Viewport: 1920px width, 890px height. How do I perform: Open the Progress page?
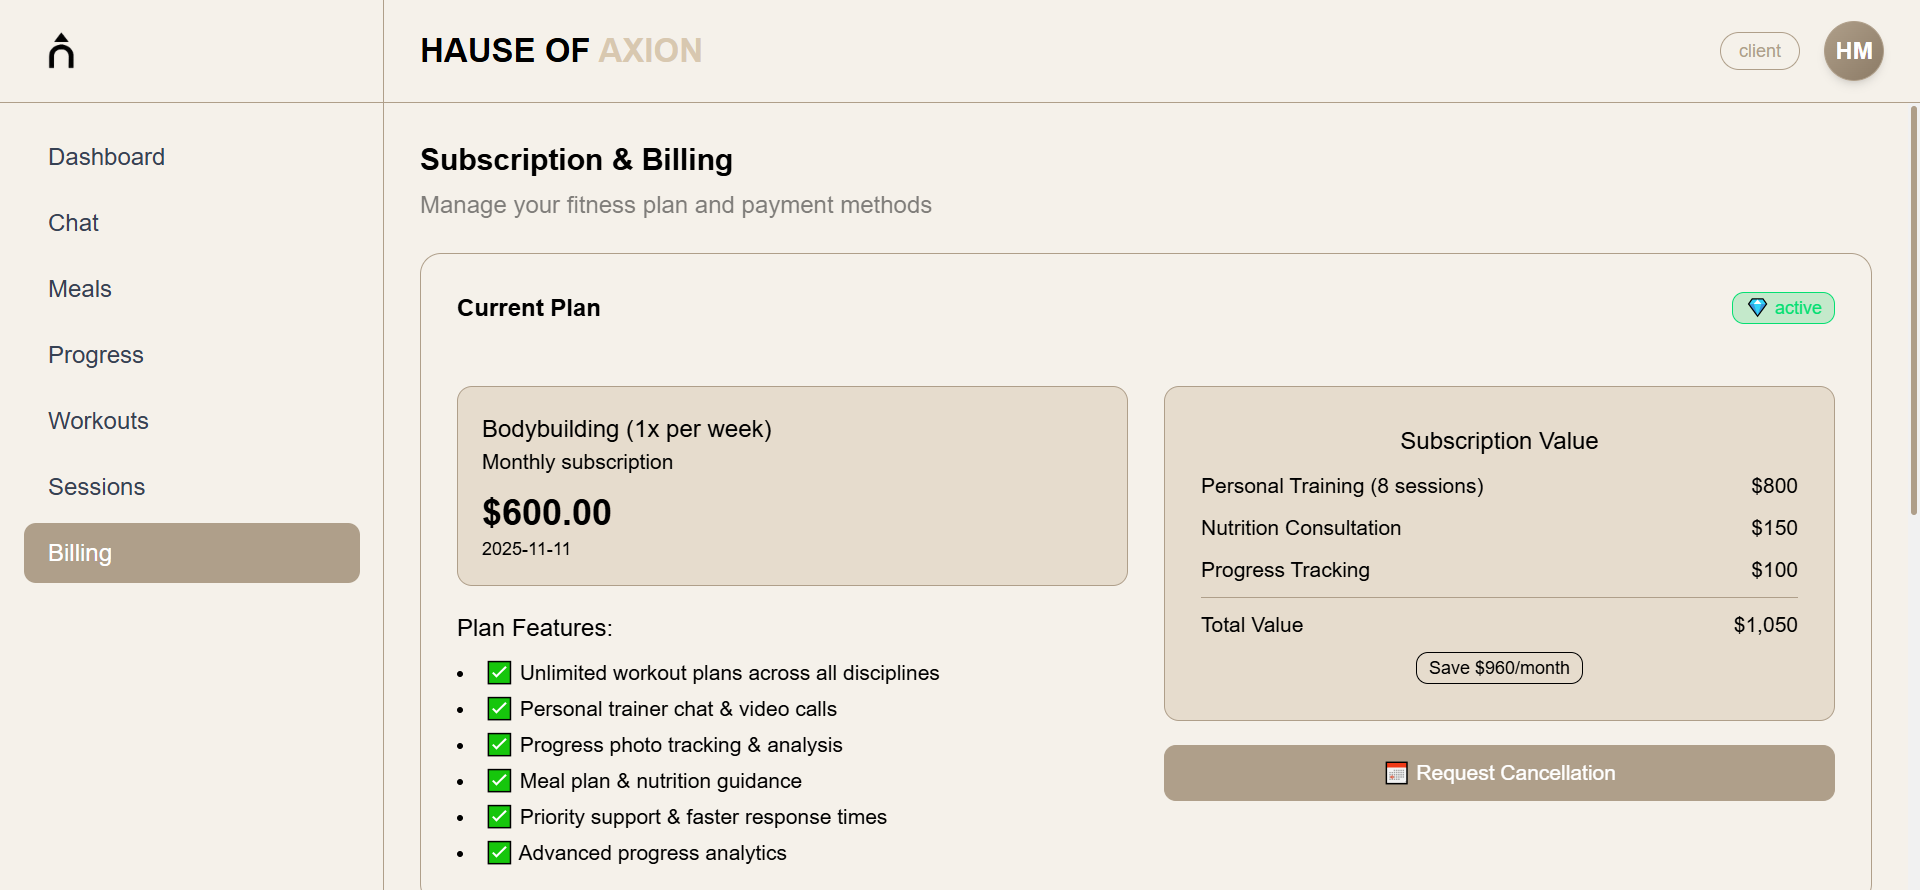click(96, 355)
